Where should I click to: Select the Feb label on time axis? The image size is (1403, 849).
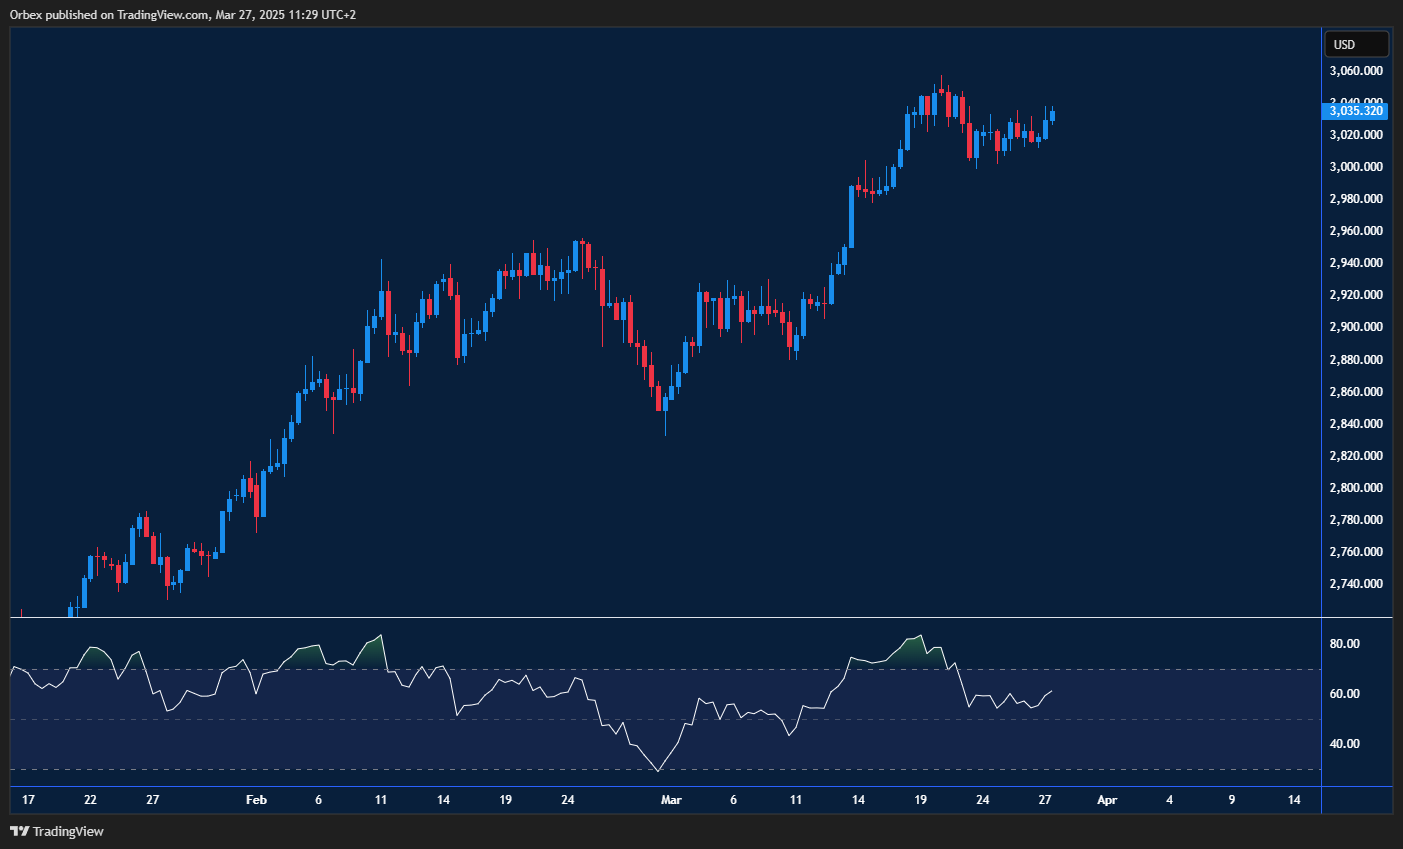click(x=256, y=800)
